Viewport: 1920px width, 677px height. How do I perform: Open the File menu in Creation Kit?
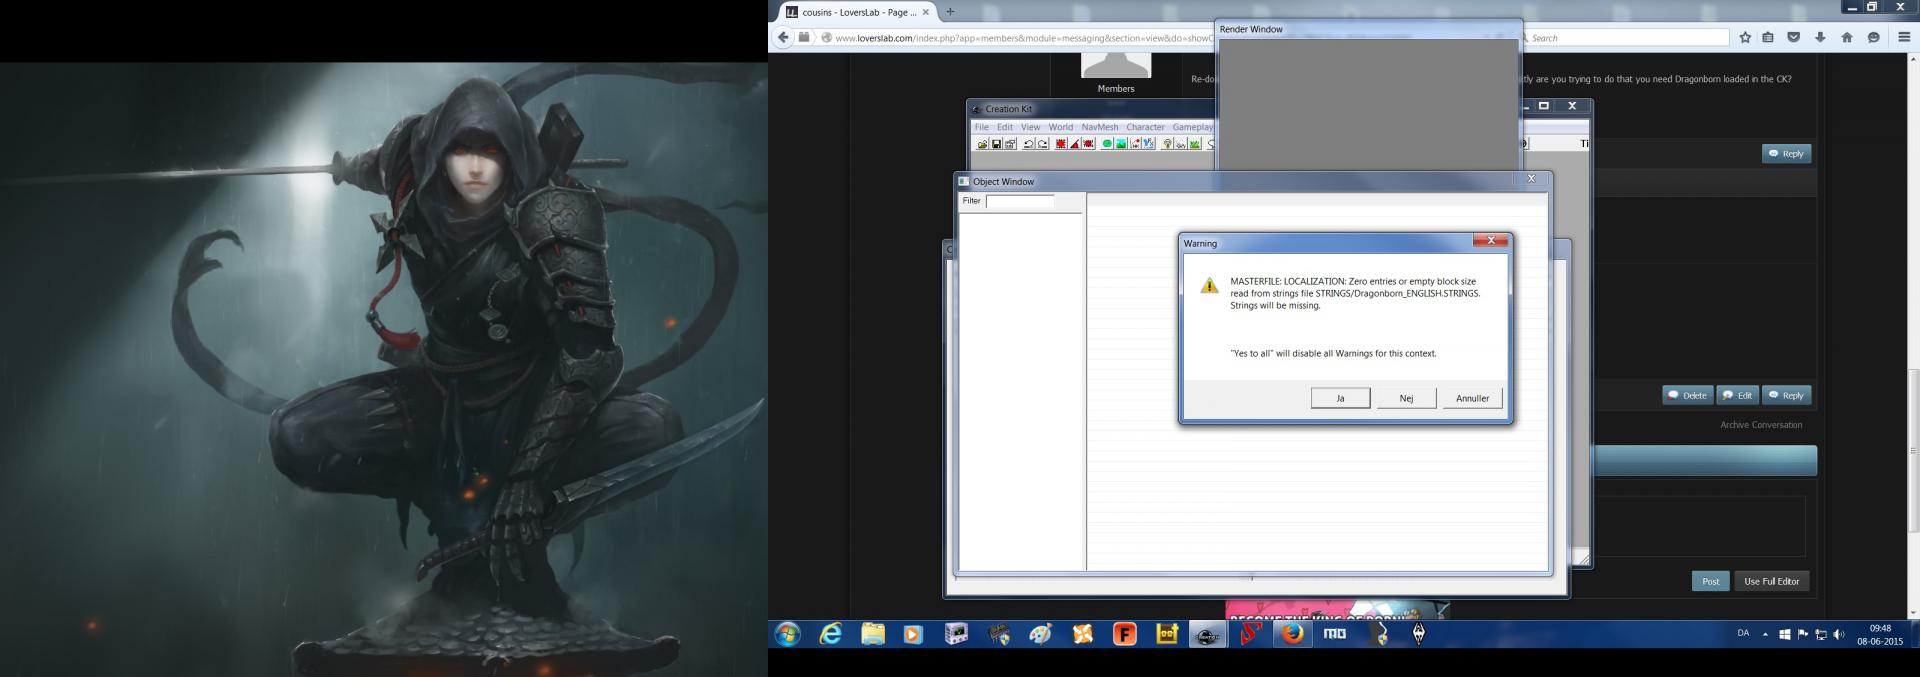[982, 127]
